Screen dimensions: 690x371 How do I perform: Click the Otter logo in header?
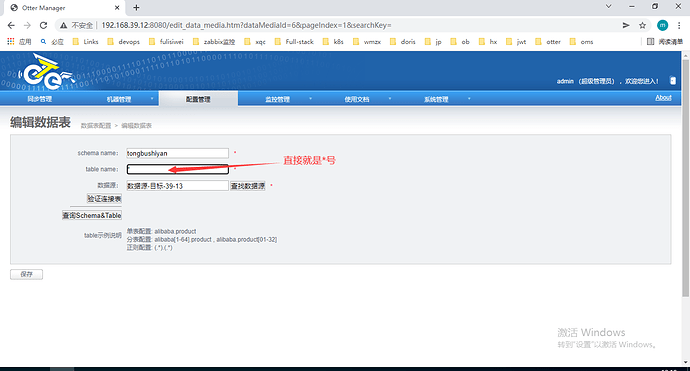pos(45,72)
